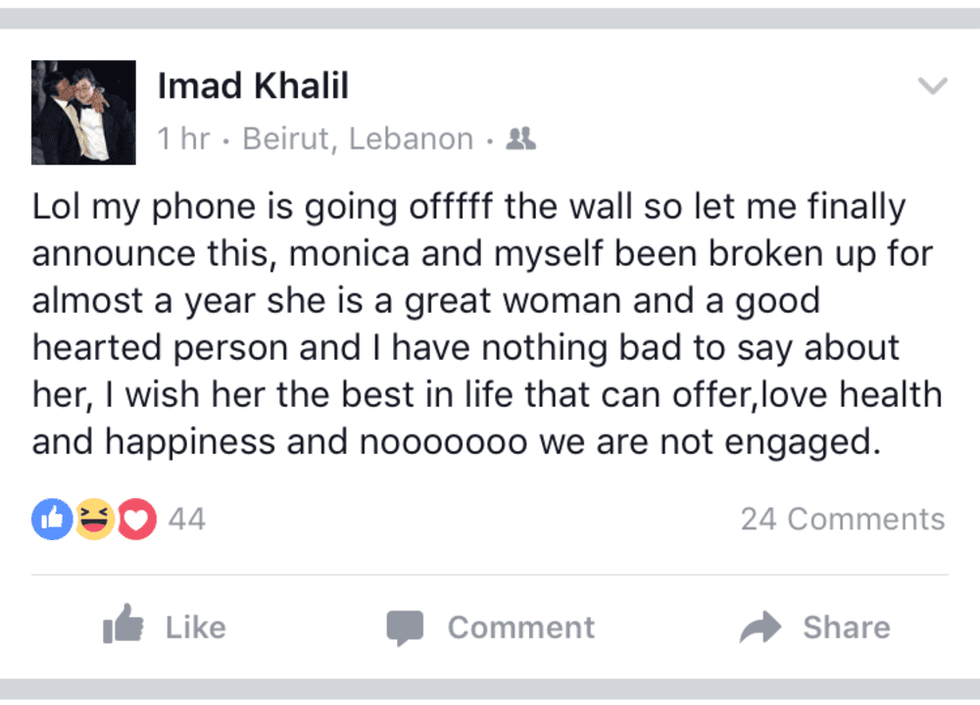Click the 44 reactions count
The height and width of the screenshot is (705, 980).
point(186,519)
